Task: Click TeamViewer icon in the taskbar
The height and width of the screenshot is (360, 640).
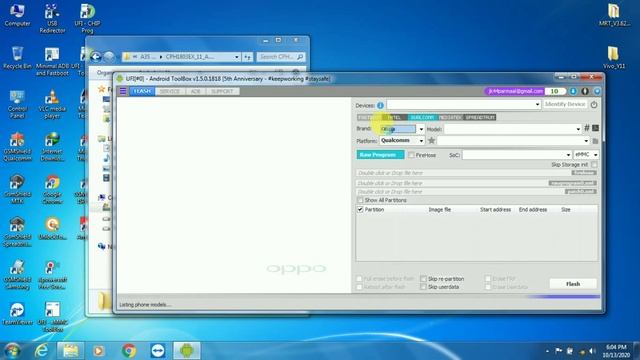Action: click(x=158, y=351)
